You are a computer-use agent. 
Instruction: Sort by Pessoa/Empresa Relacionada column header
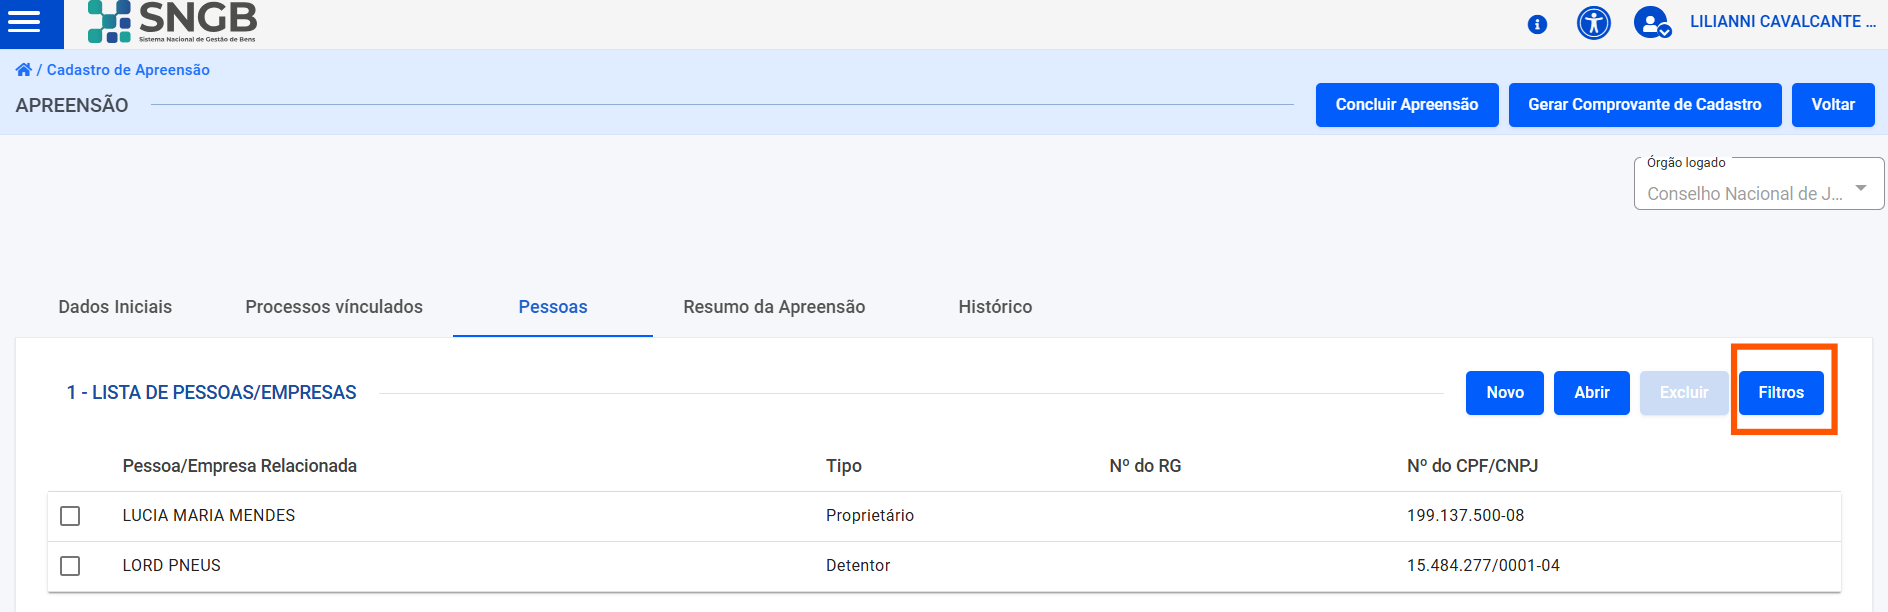[239, 466]
